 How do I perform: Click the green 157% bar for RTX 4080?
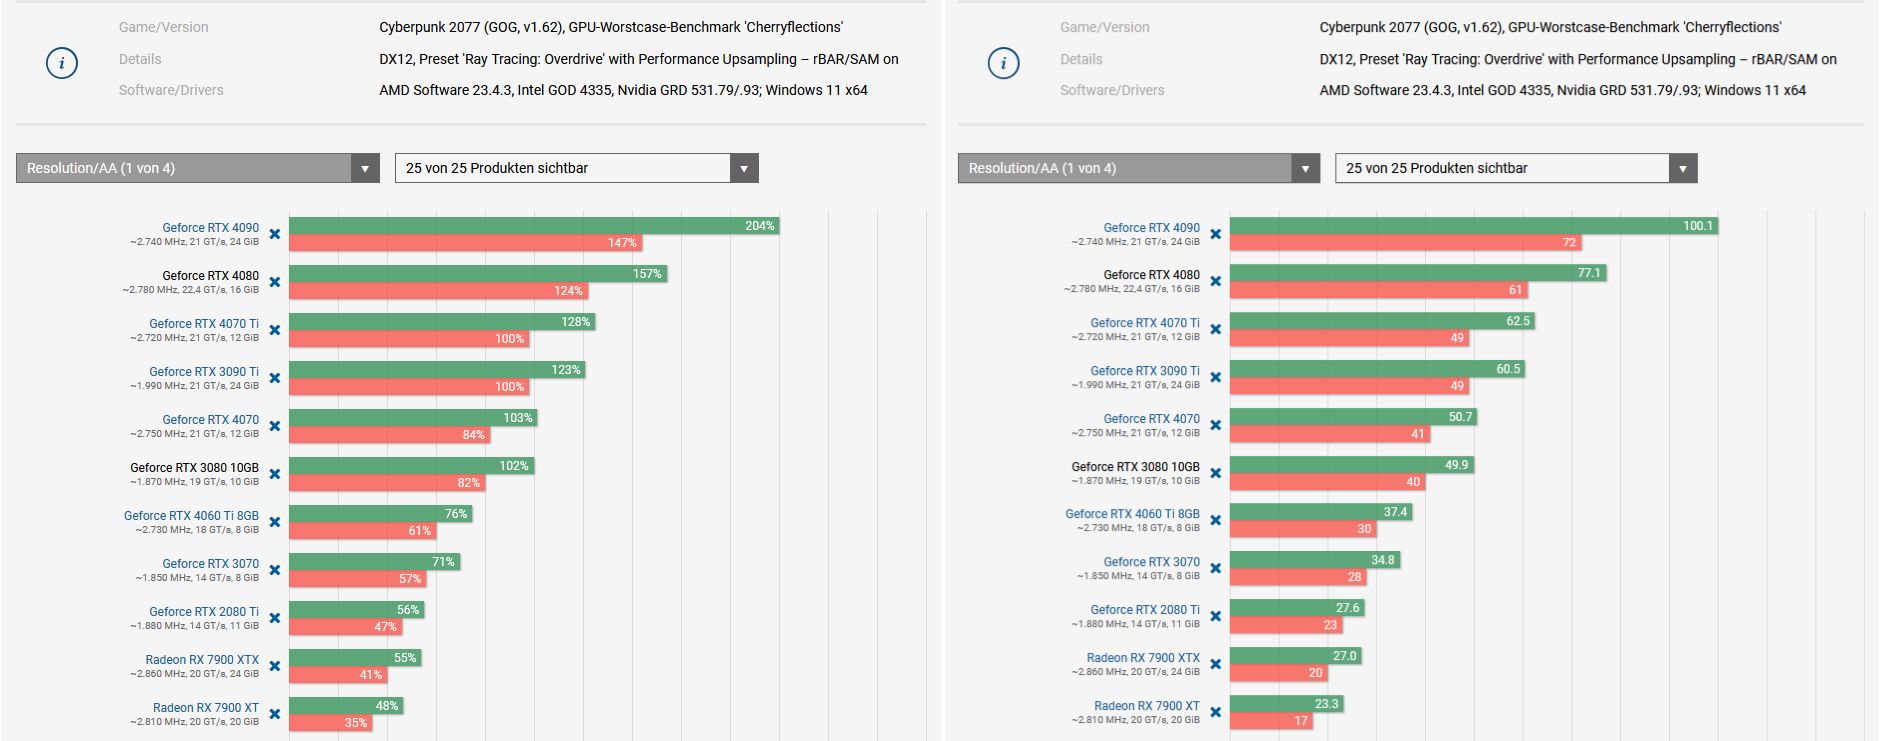[478, 274]
